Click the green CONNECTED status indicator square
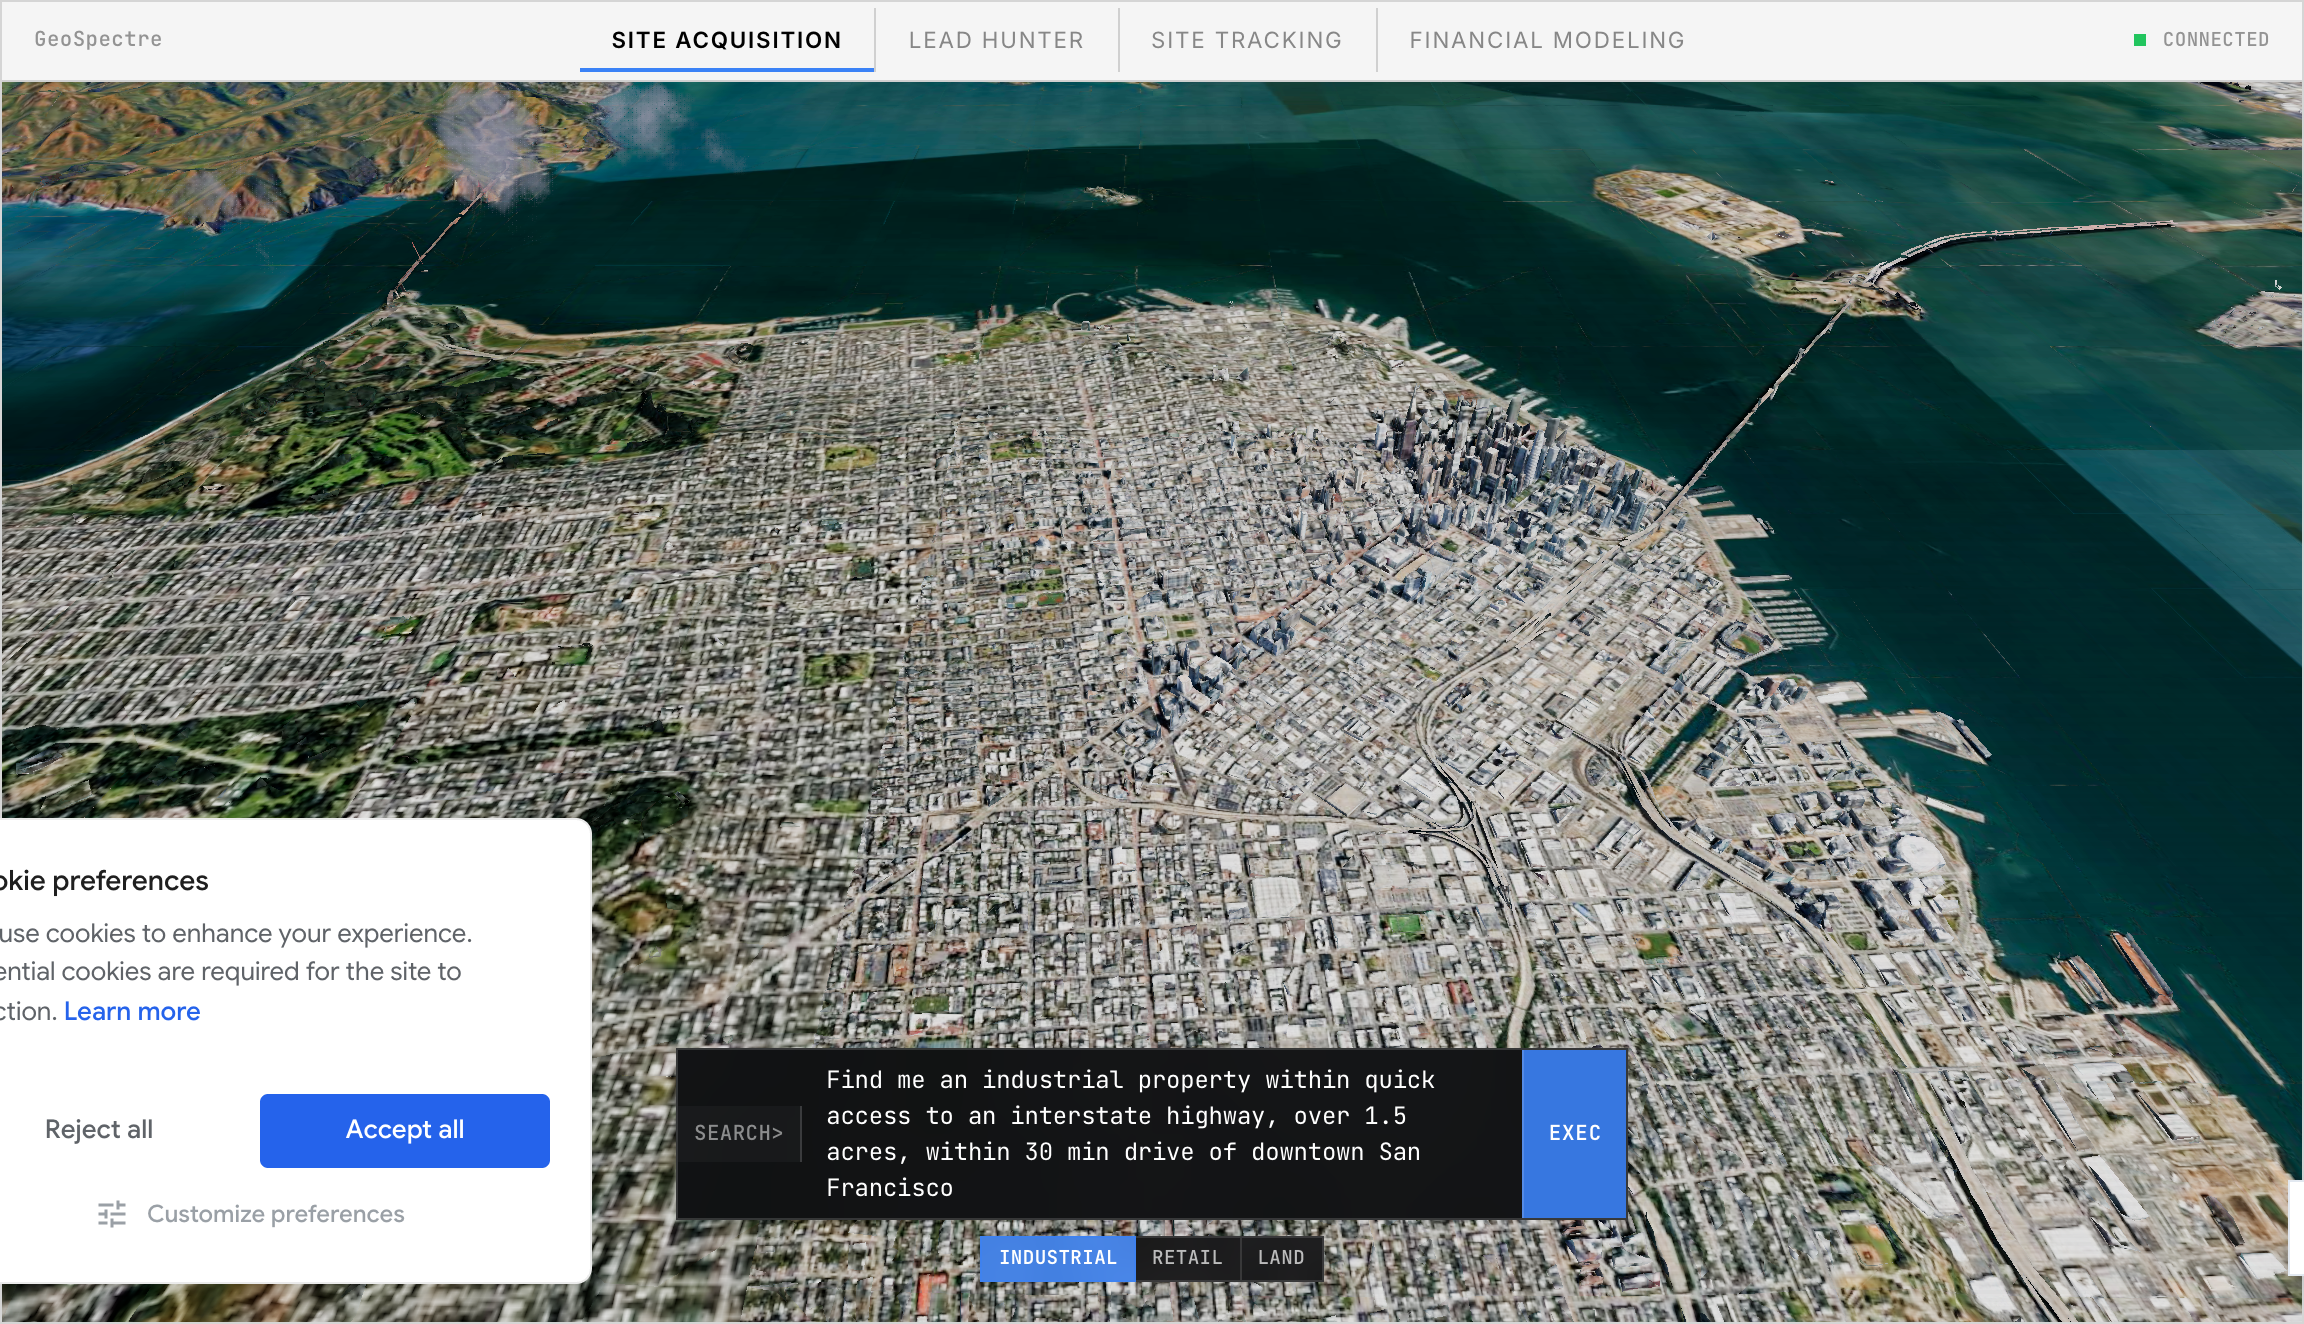This screenshot has height=1324, width=2304. [x=2140, y=40]
